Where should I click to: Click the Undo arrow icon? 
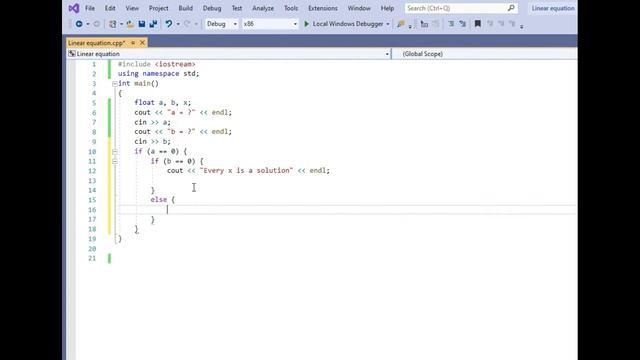pos(169,24)
